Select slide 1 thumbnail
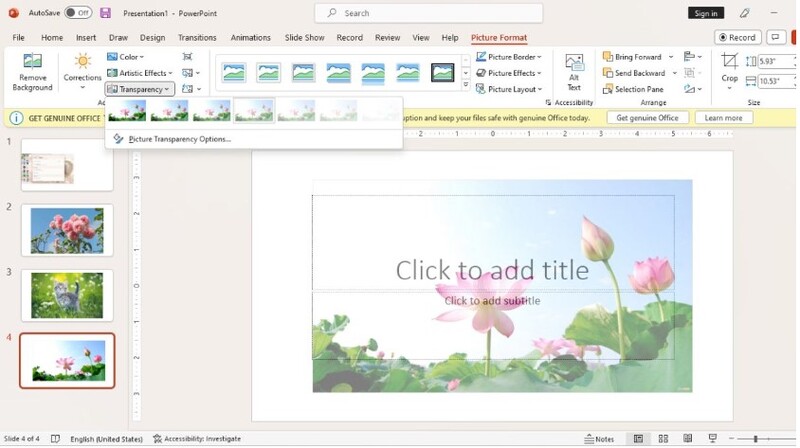This screenshot has width=800, height=448. coord(67,165)
